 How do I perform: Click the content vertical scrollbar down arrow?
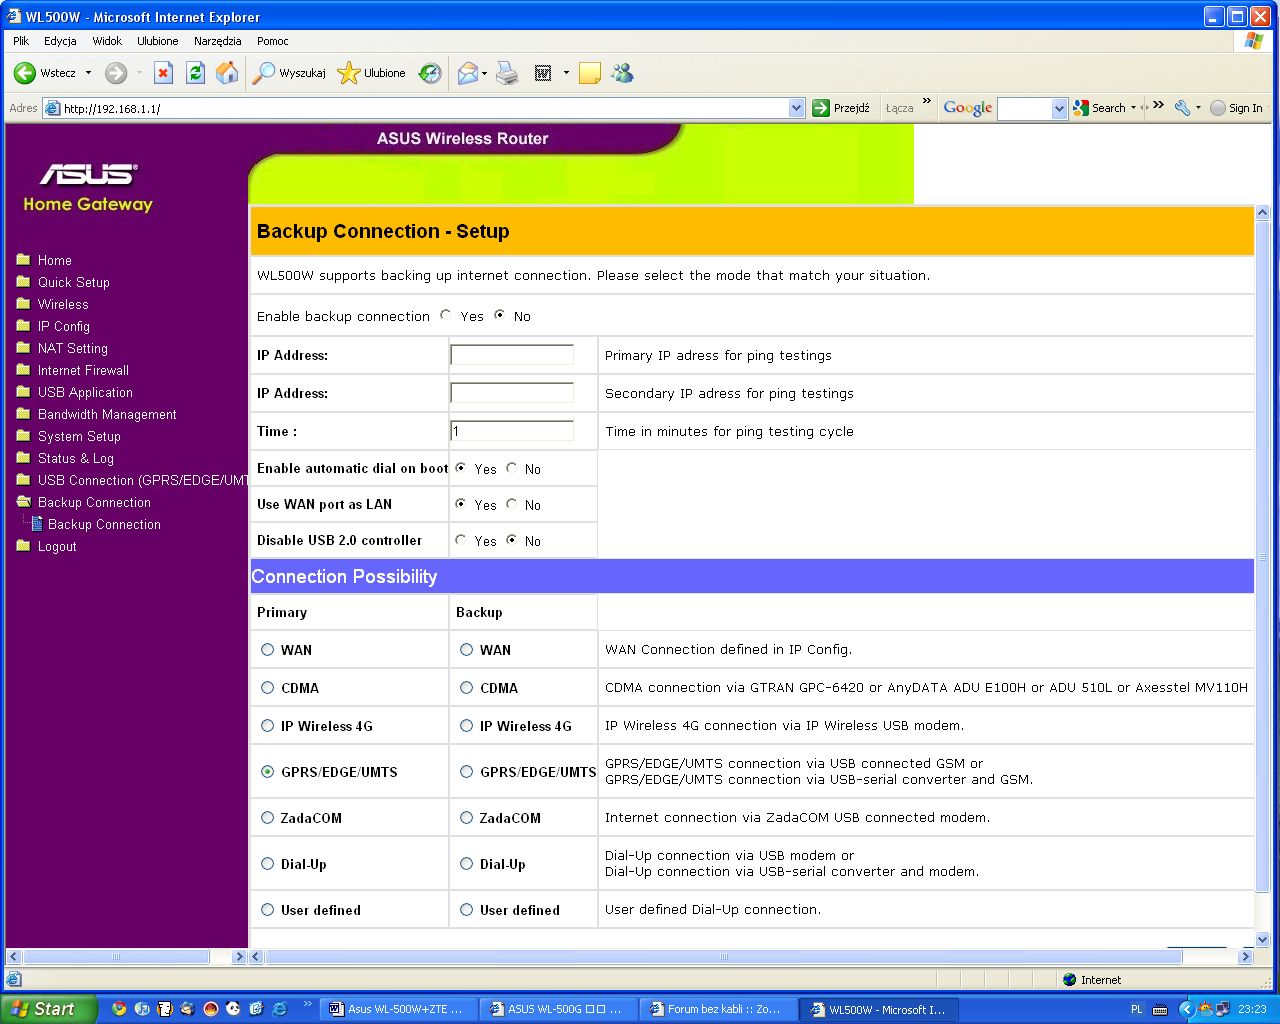click(1262, 939)
